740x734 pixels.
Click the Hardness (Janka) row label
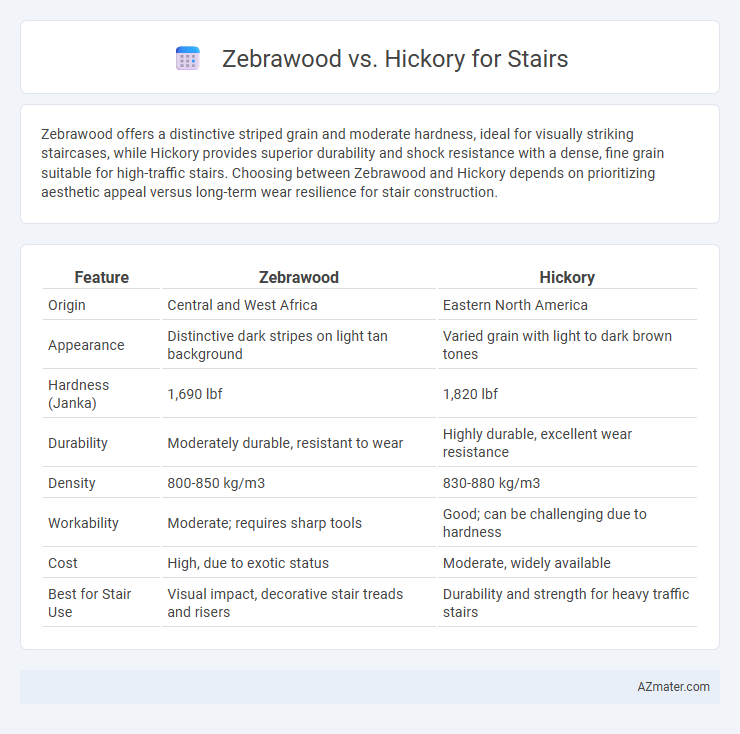(78, 394)
